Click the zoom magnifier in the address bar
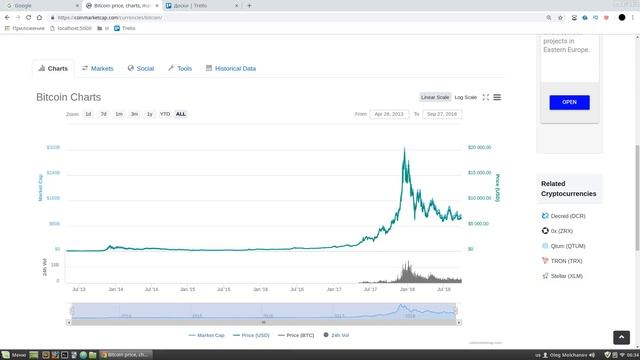 [549, 18]
